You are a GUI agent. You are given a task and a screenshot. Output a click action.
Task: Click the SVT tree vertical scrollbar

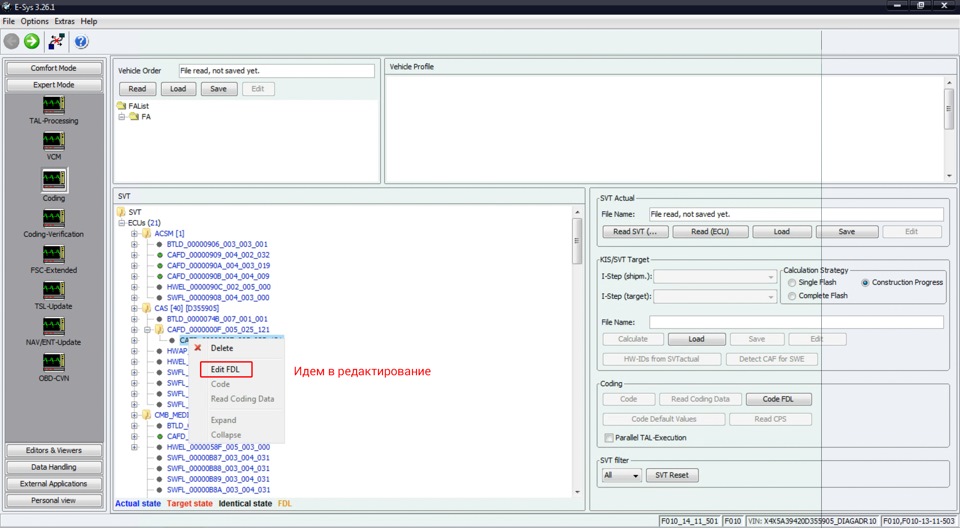(577, 241)
